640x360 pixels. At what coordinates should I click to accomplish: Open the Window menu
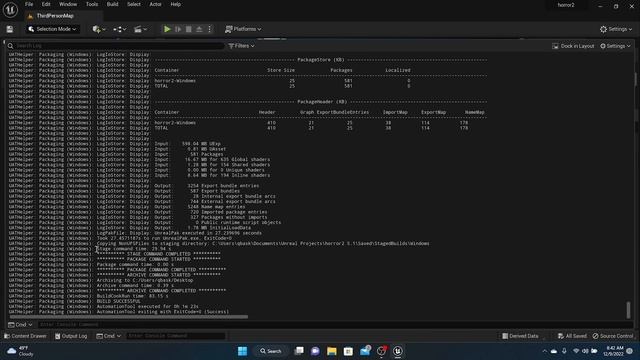pyautogui.click(x=68, y=4)
